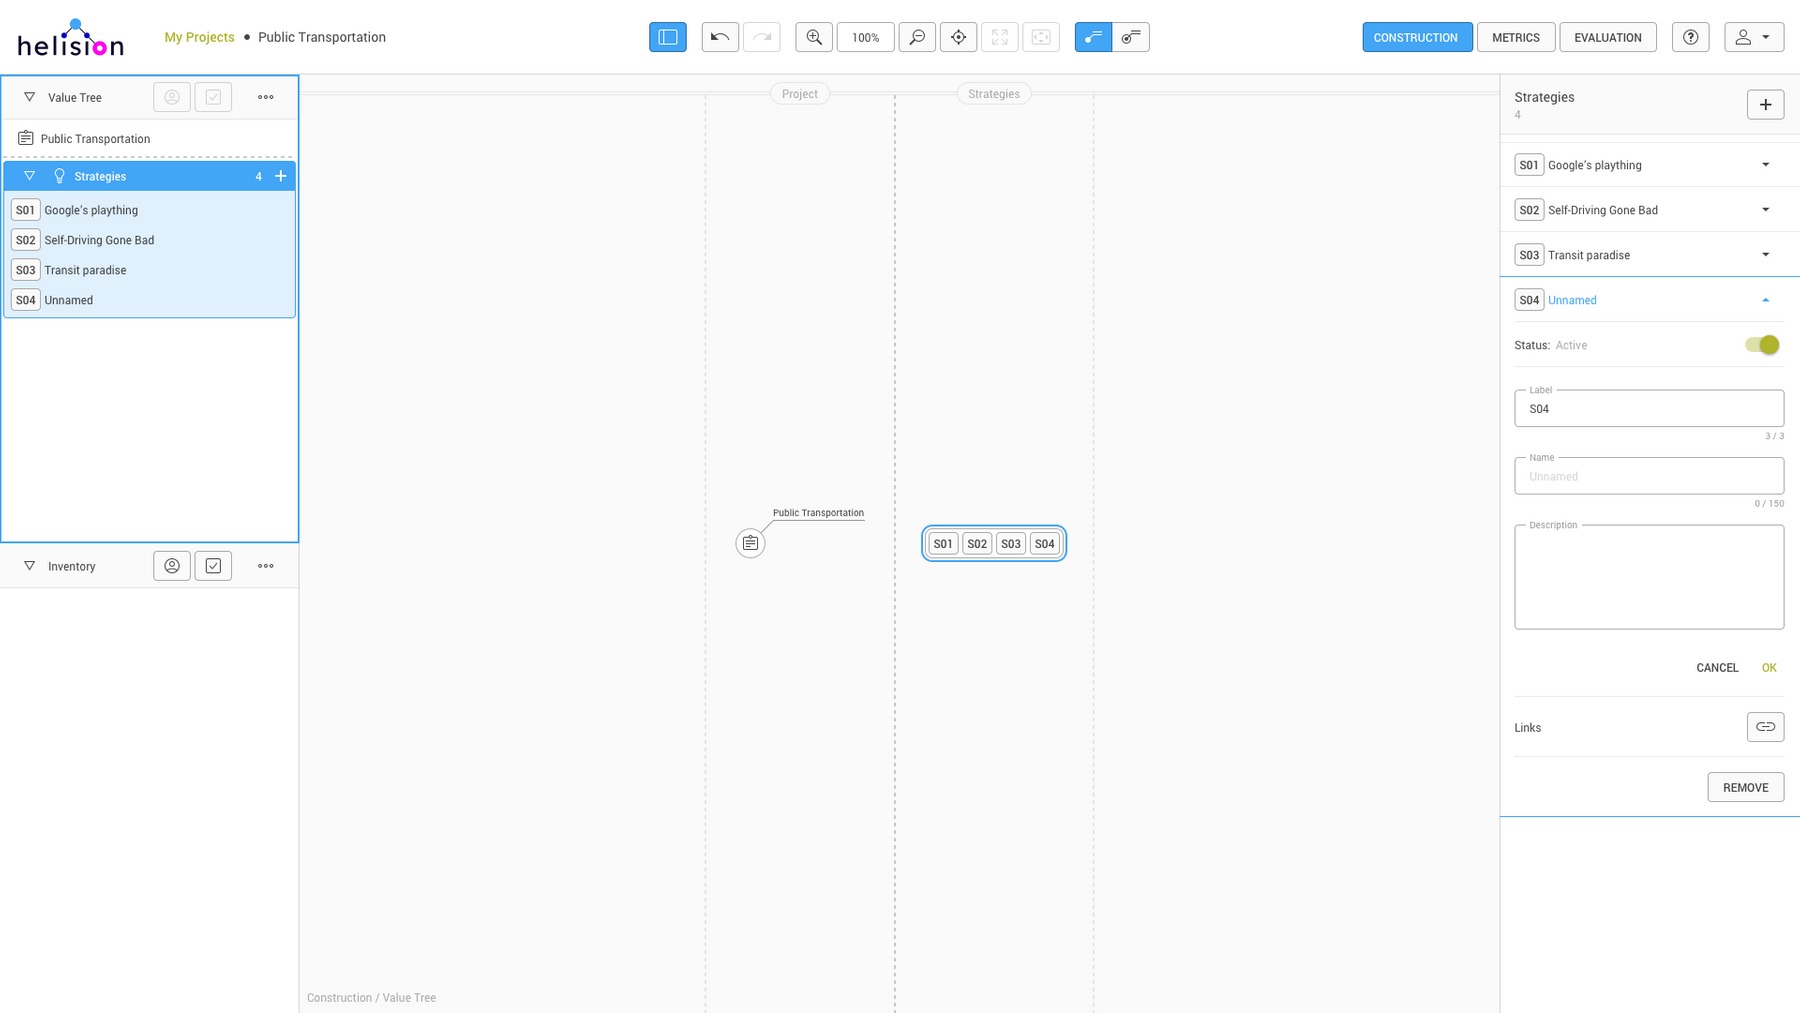Zoom in with the magnifier plus icon
The width and height of the screenshot is (1800, 1013).
tap(814, 37)
